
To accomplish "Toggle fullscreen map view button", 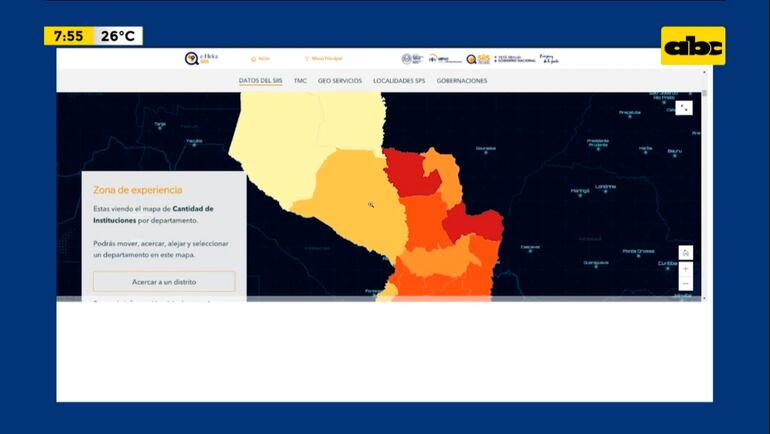I will (684, 108).
